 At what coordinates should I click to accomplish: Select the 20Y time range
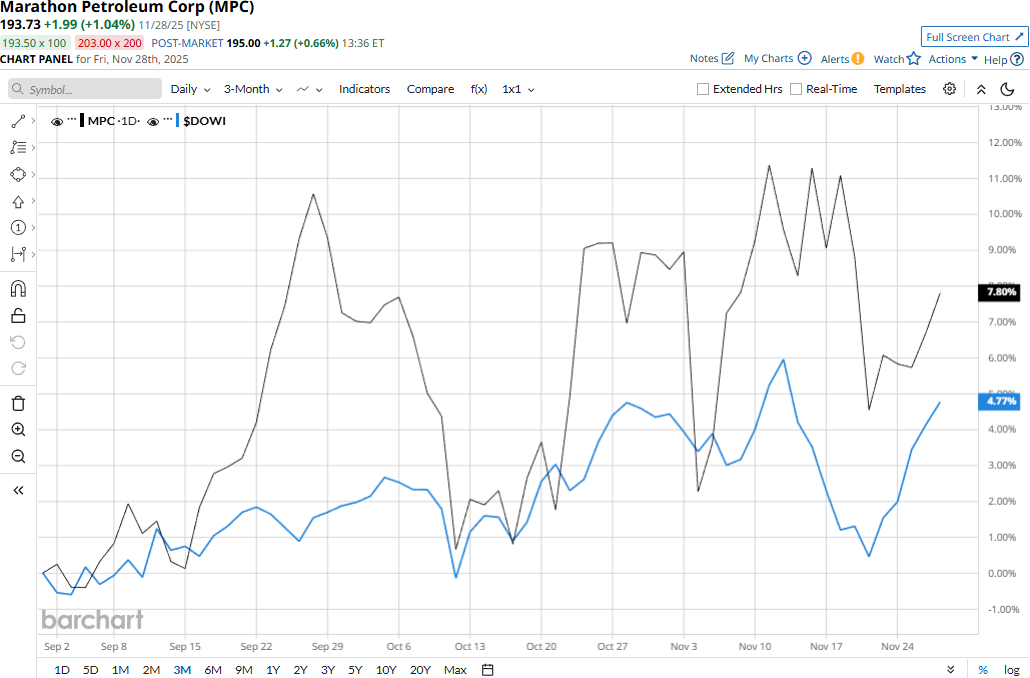click(x=420, y=669)
